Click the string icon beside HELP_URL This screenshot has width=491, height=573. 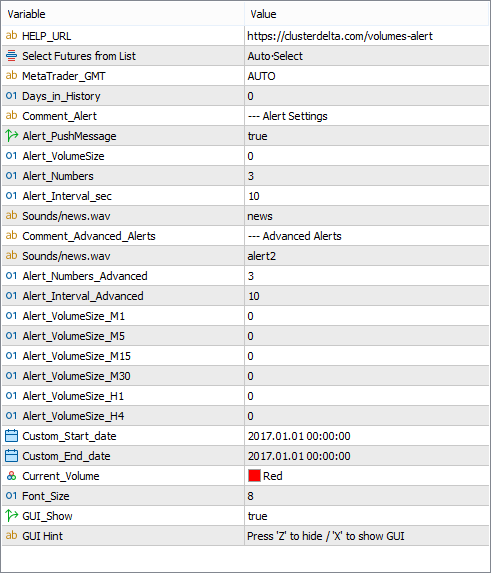(x=11, y=36)
